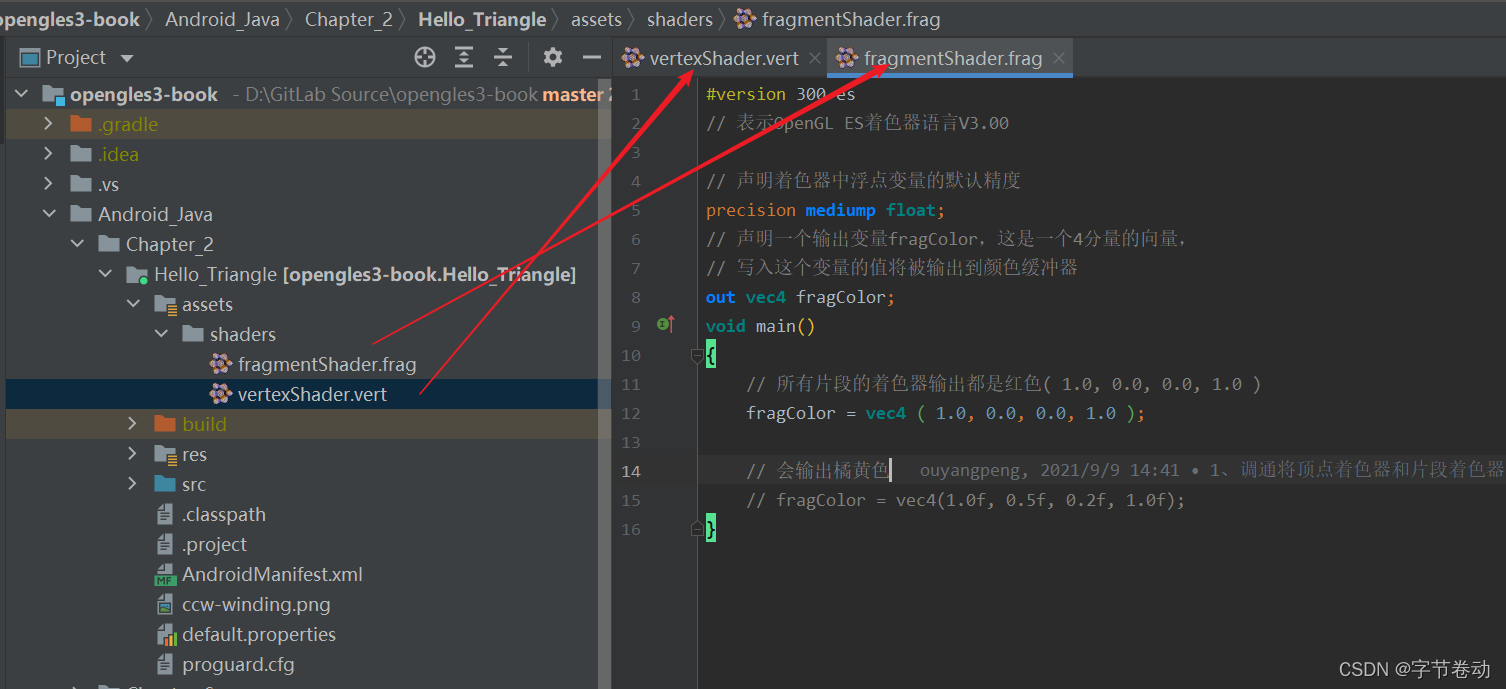
Task: Click the override gutter icon on line 9
Action: coord(666,324)
